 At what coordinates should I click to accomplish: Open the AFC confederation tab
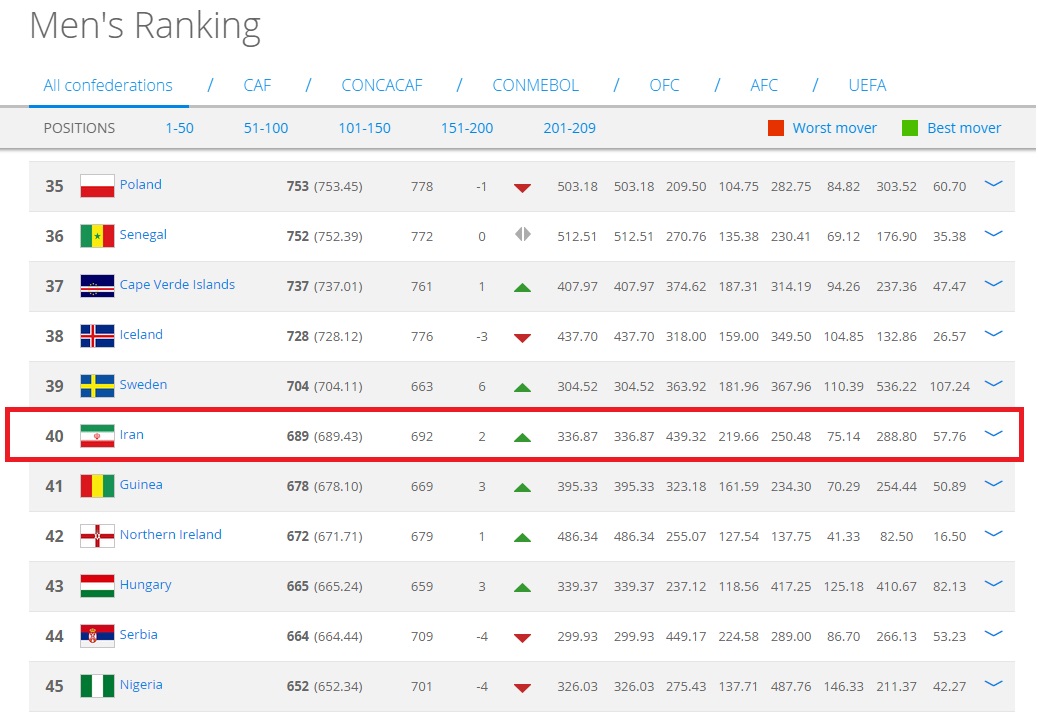coord(764,85)
